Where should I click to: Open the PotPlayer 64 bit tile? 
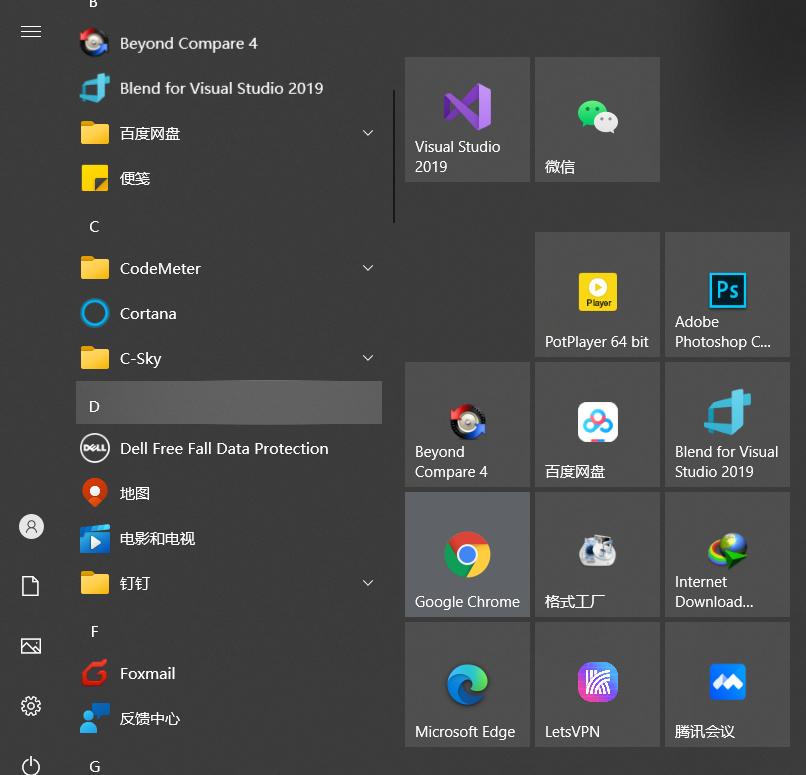597,295
